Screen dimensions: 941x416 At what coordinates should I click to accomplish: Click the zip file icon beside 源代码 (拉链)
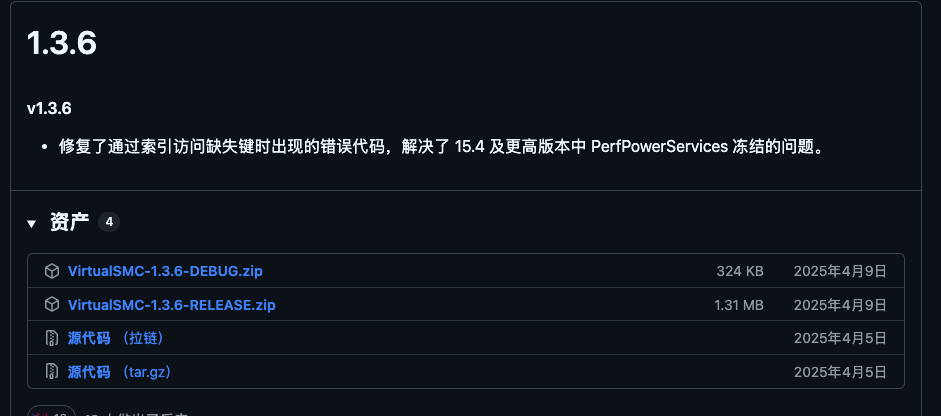(52, 338)
